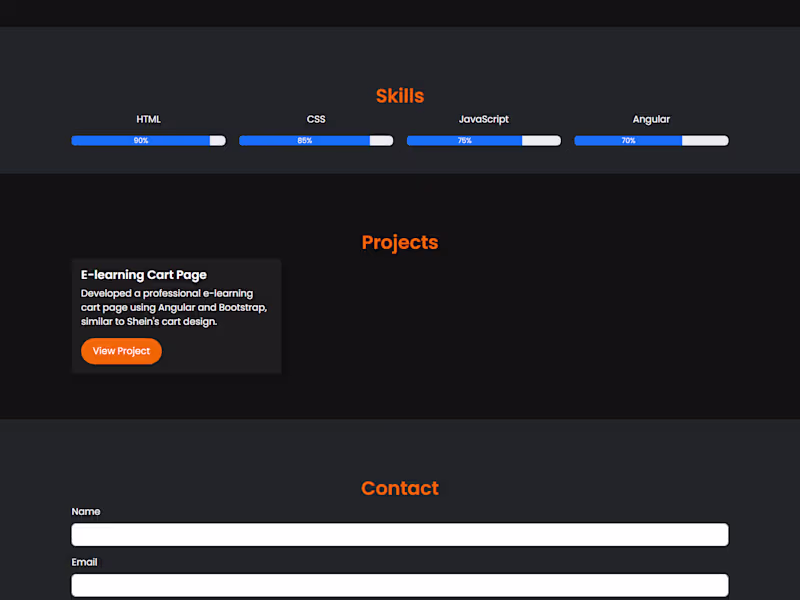The height and width of the screenshot is (600, 800).
Task: Focus the Email input field
Action: pyautogui.click(x=400, y=585)
